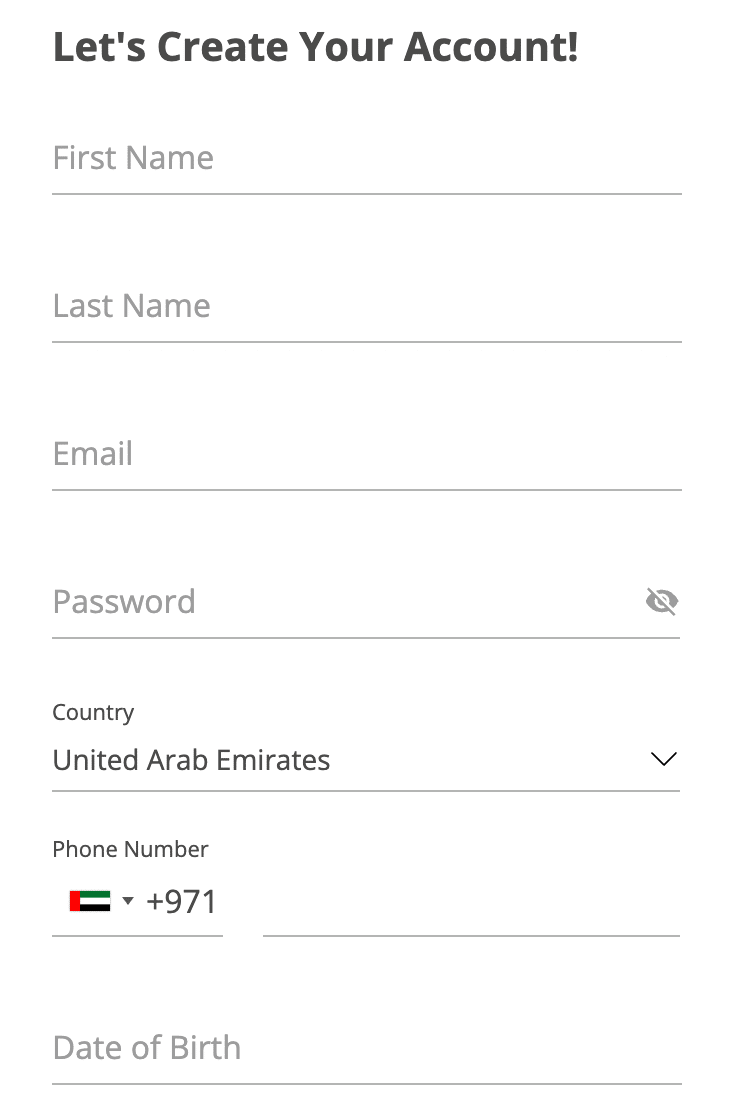The image size is (736, 1116).
Task: Click the word "Birth" in the date placeholder
Action: 206,1048
